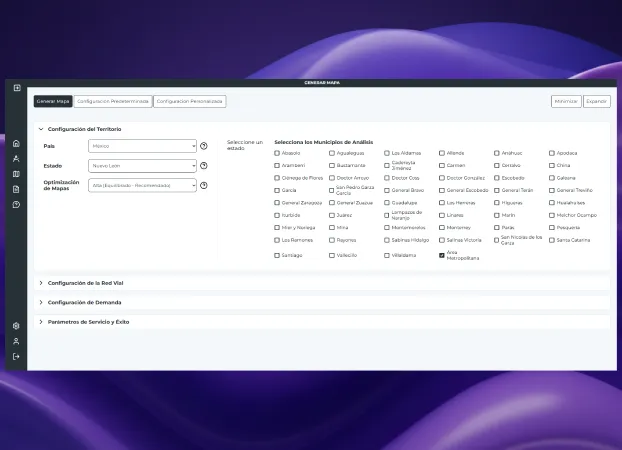Expand Configuración de la Red Vial section
The image size is (622, 450).
coord(85,283)
